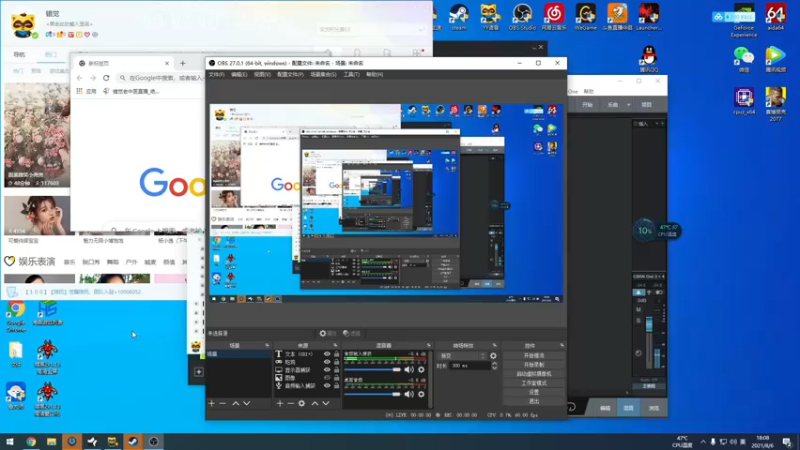Open the File menu in OBS
Viewport: 800px width, 450px height.
tap(217, 74)
